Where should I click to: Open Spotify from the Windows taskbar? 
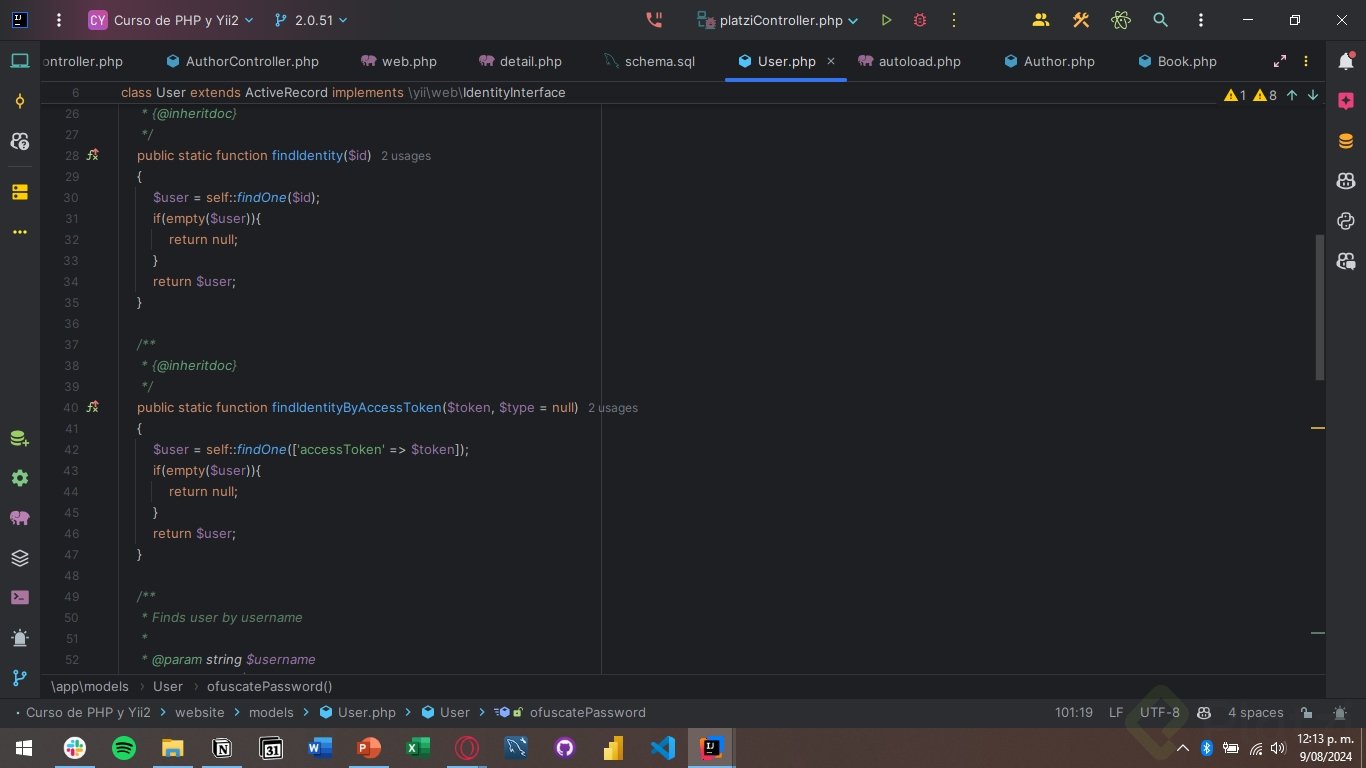123,748
